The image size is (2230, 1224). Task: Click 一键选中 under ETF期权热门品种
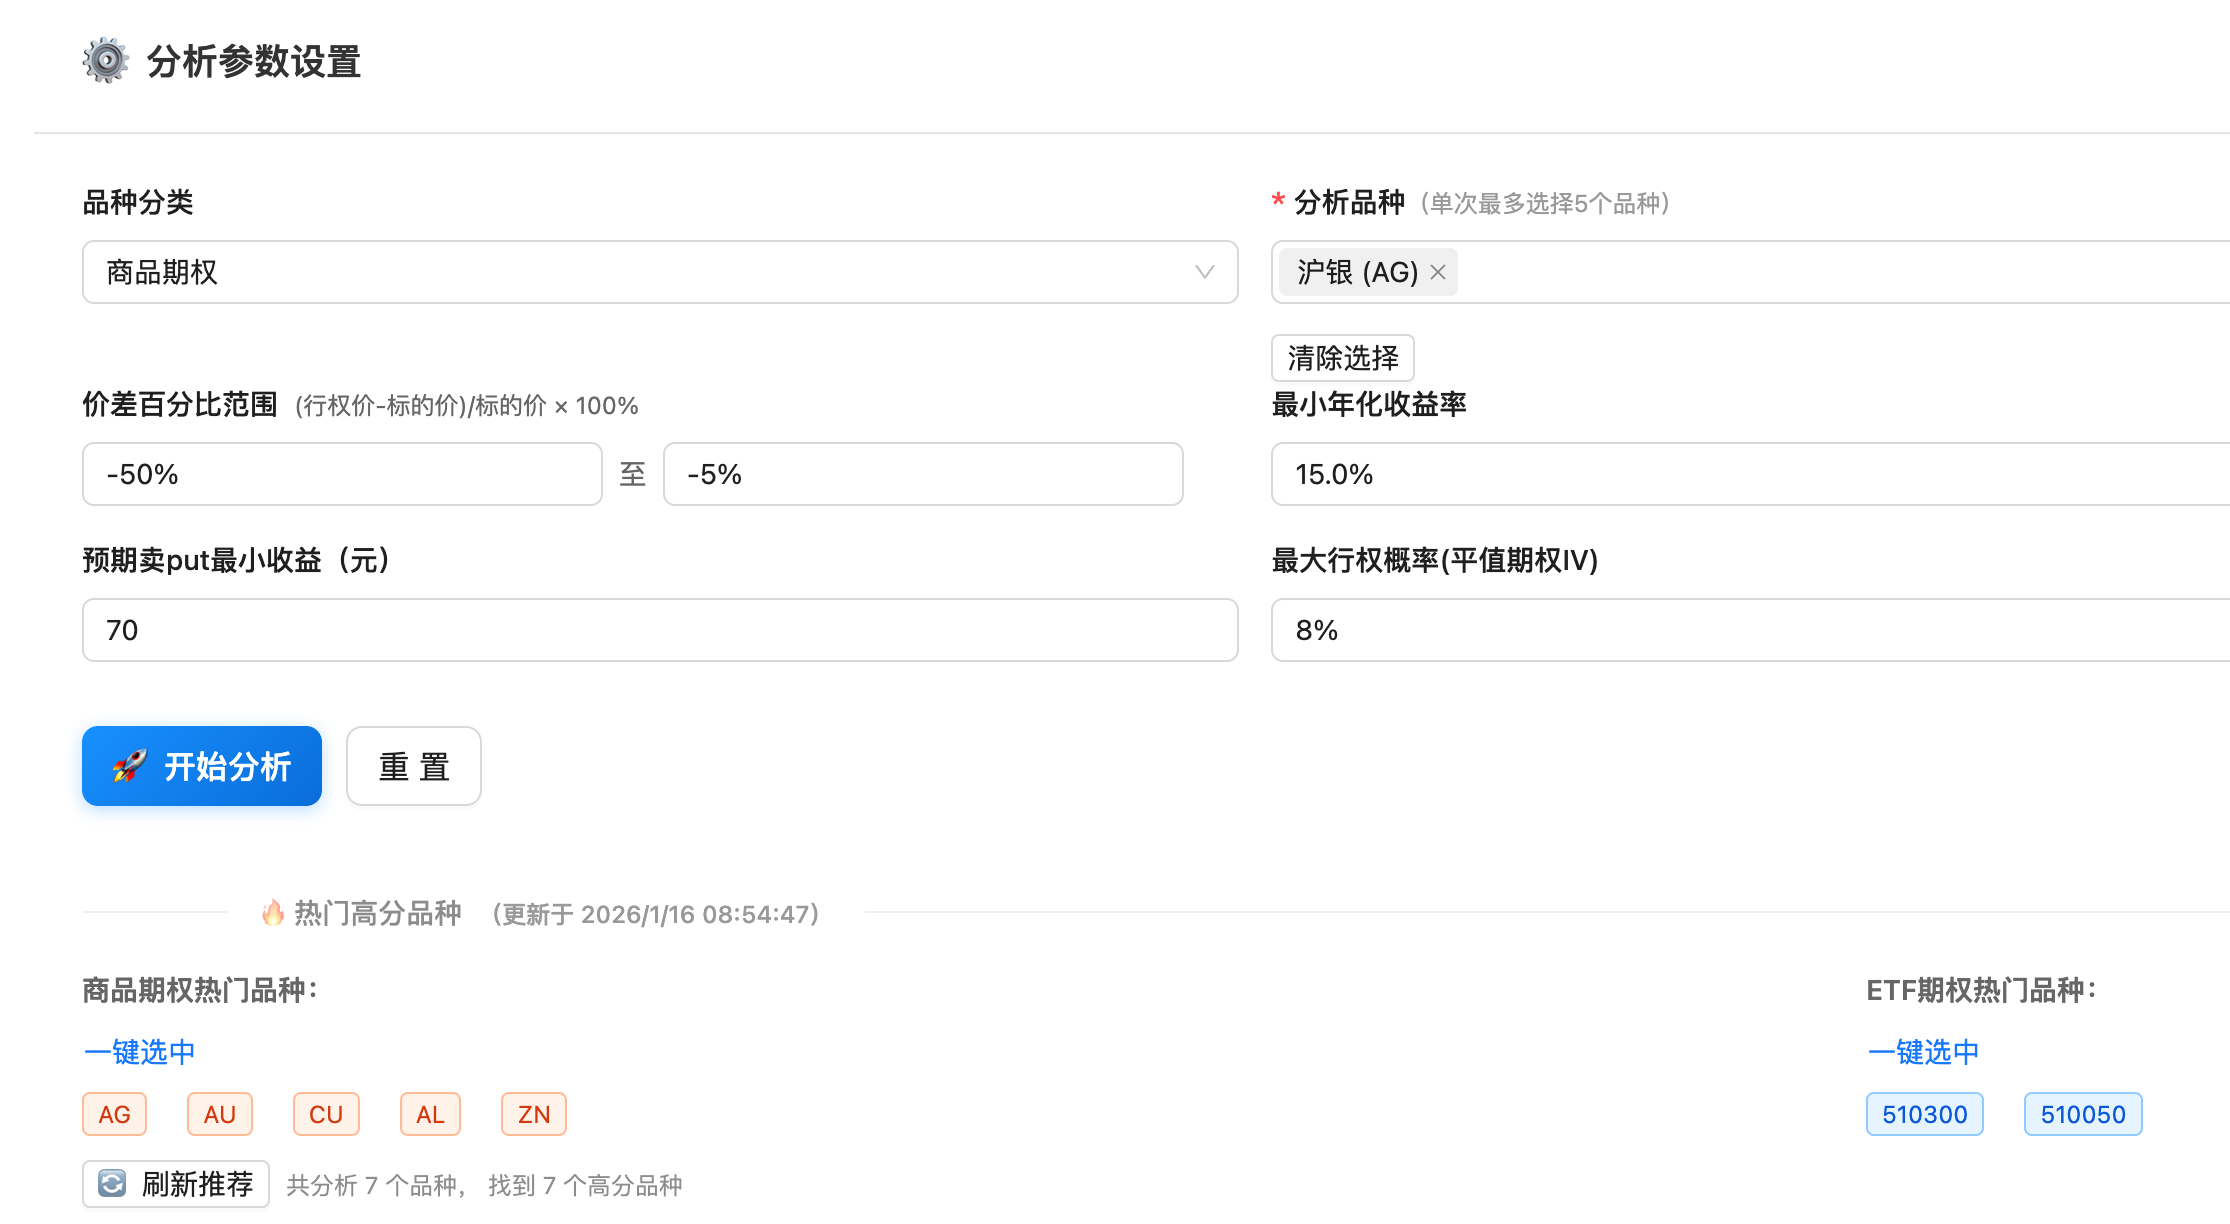1924,1052
